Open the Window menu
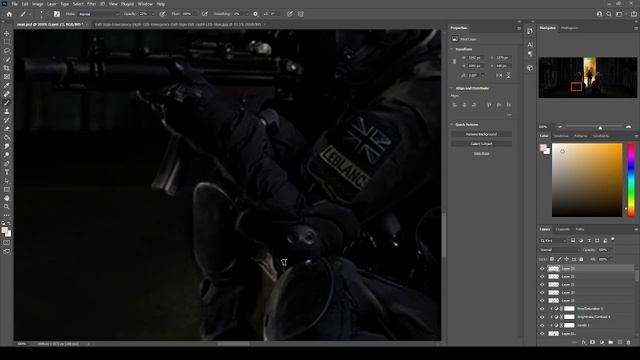 pos(145,4)
